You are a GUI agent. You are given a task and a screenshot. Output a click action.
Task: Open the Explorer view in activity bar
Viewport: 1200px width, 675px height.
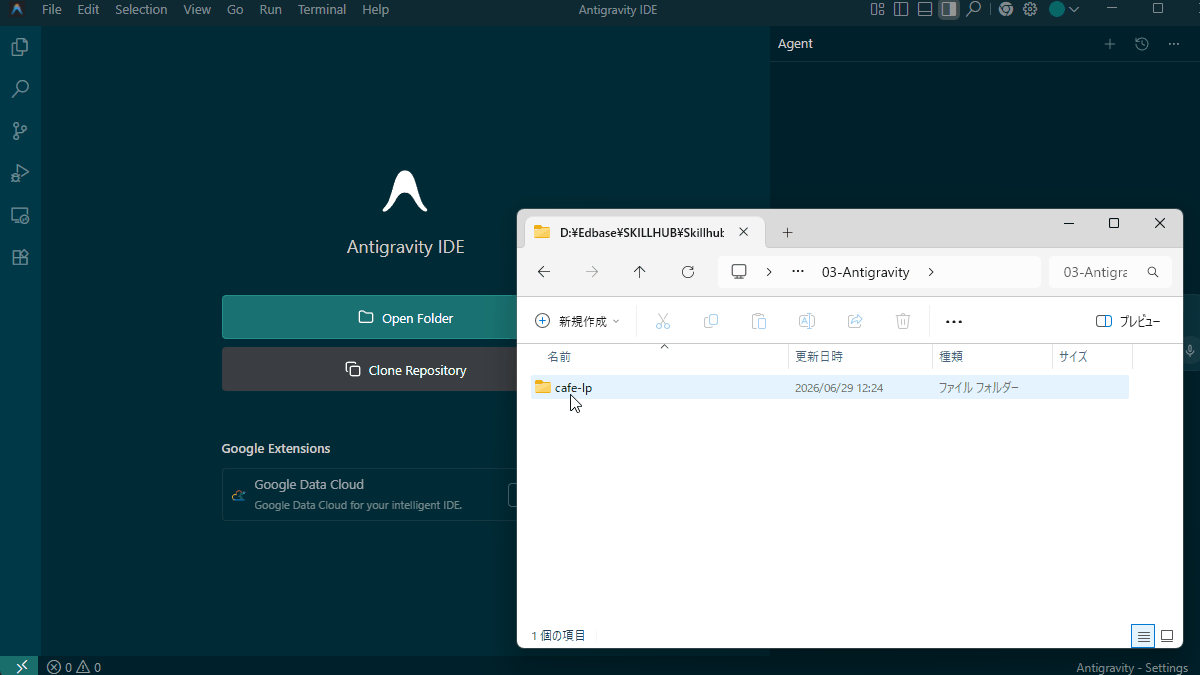point(19,47)
